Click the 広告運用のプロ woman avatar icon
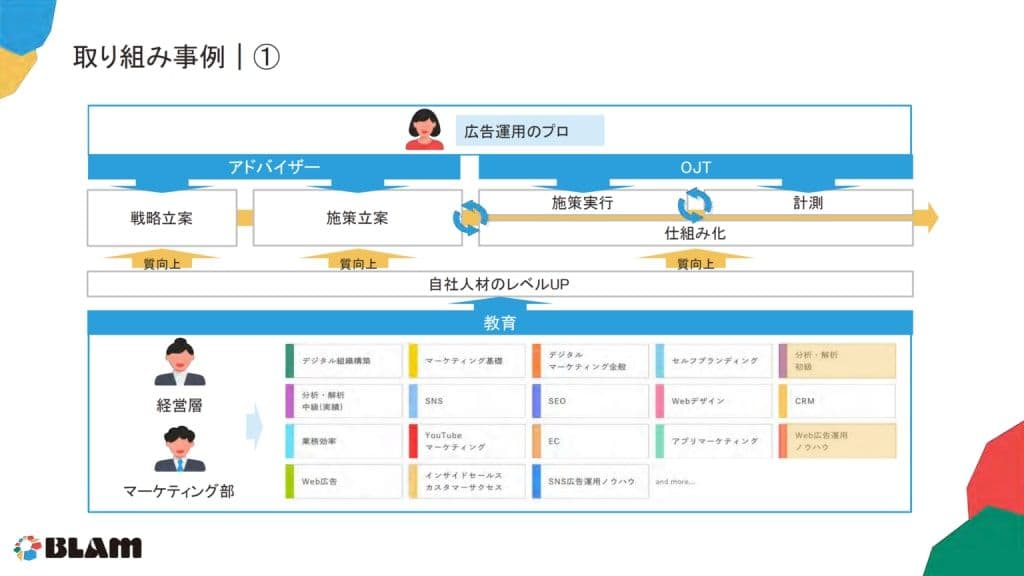This screenshot has height=576, width=1024. (425, 130)
